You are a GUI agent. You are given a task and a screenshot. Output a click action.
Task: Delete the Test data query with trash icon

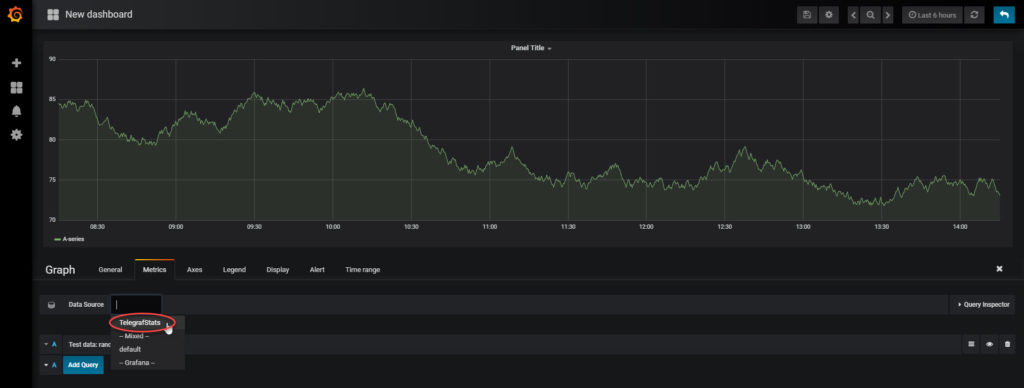[1008, 344]
